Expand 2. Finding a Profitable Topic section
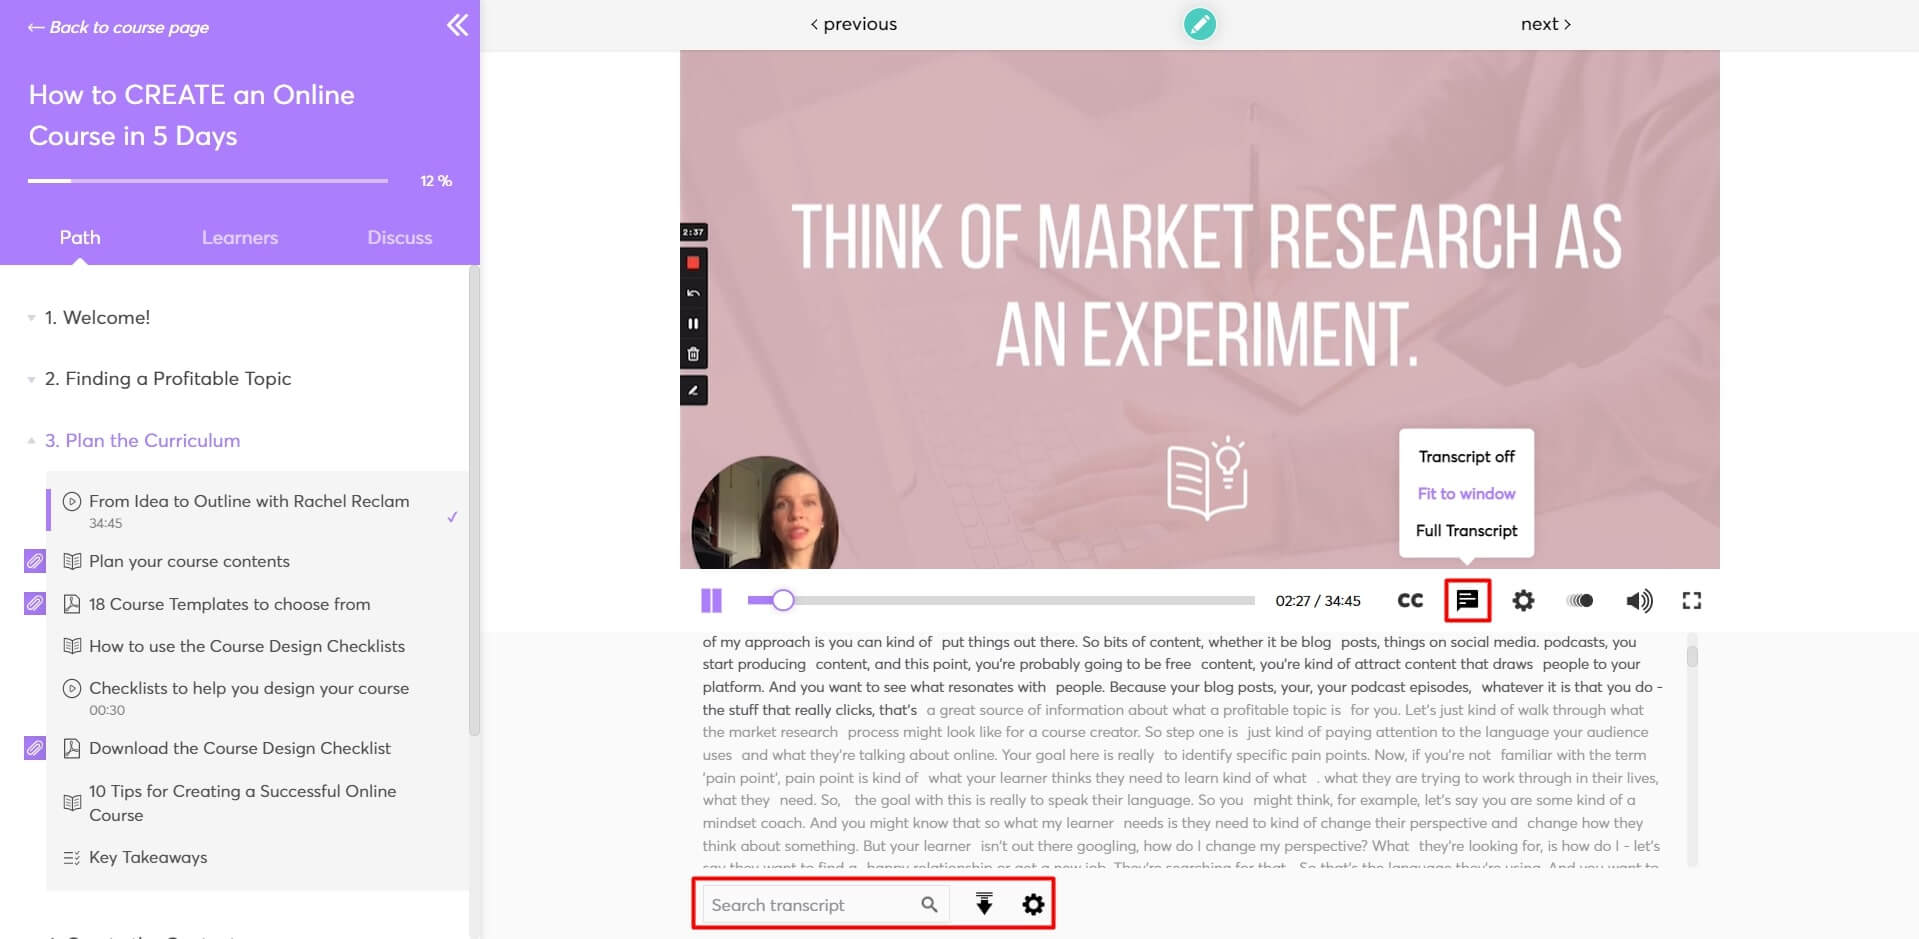The height and width of the screenshot is (939, 1919). click(167, 378)
